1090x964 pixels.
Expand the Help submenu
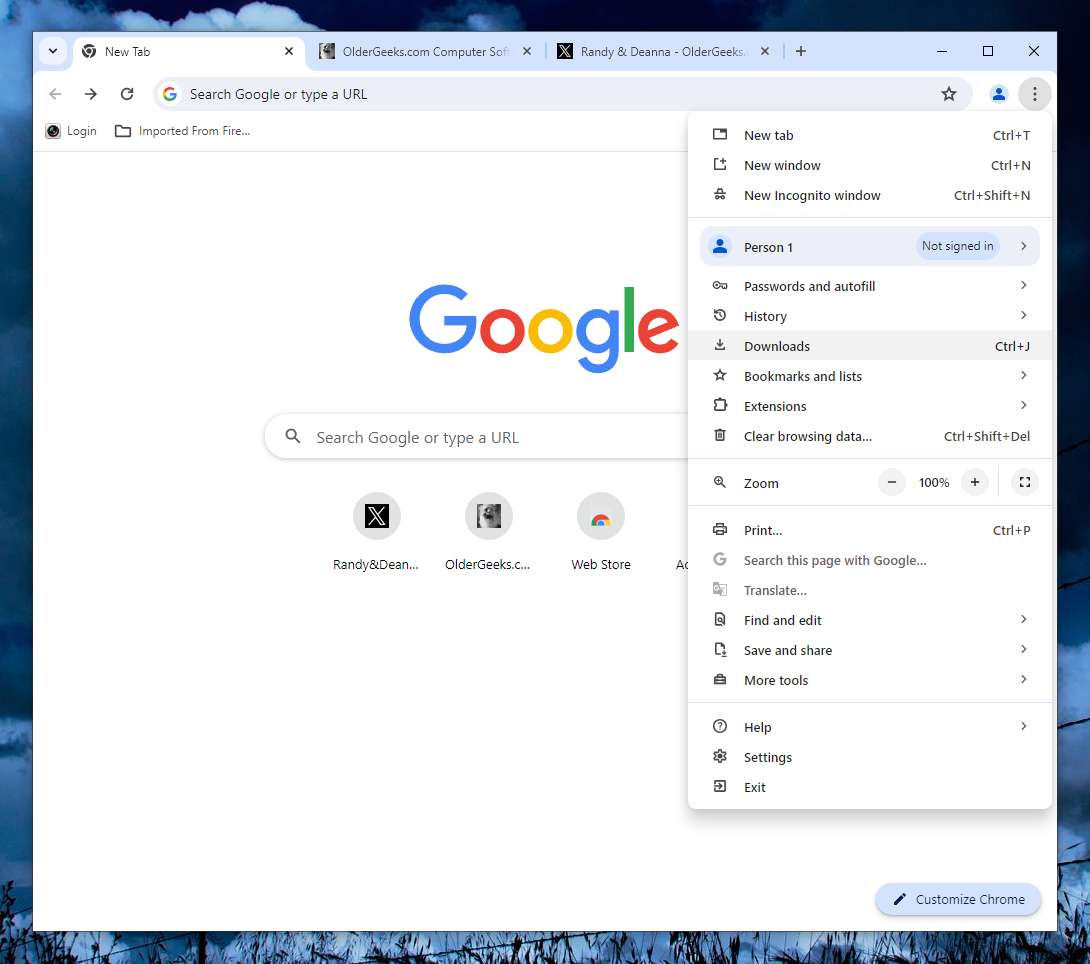click(870, 727)
